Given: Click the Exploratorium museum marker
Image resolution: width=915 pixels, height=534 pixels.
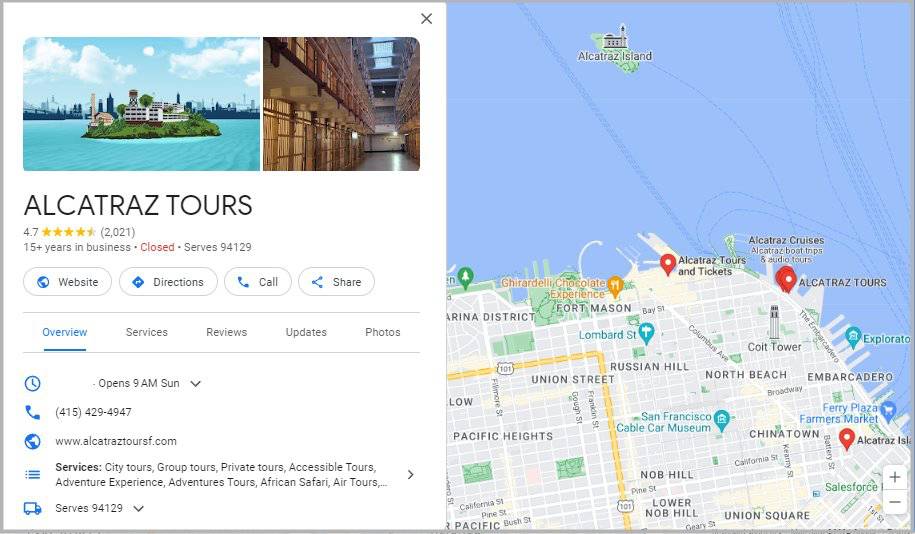Looking at the screenshot, I should 853,337.
